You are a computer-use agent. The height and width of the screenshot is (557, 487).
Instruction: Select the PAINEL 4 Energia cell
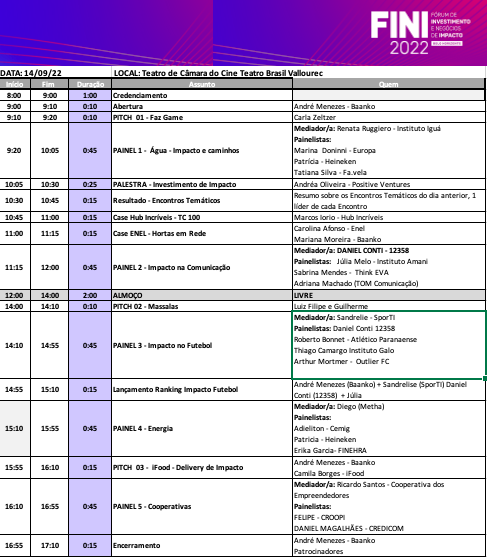coord(202,428)
